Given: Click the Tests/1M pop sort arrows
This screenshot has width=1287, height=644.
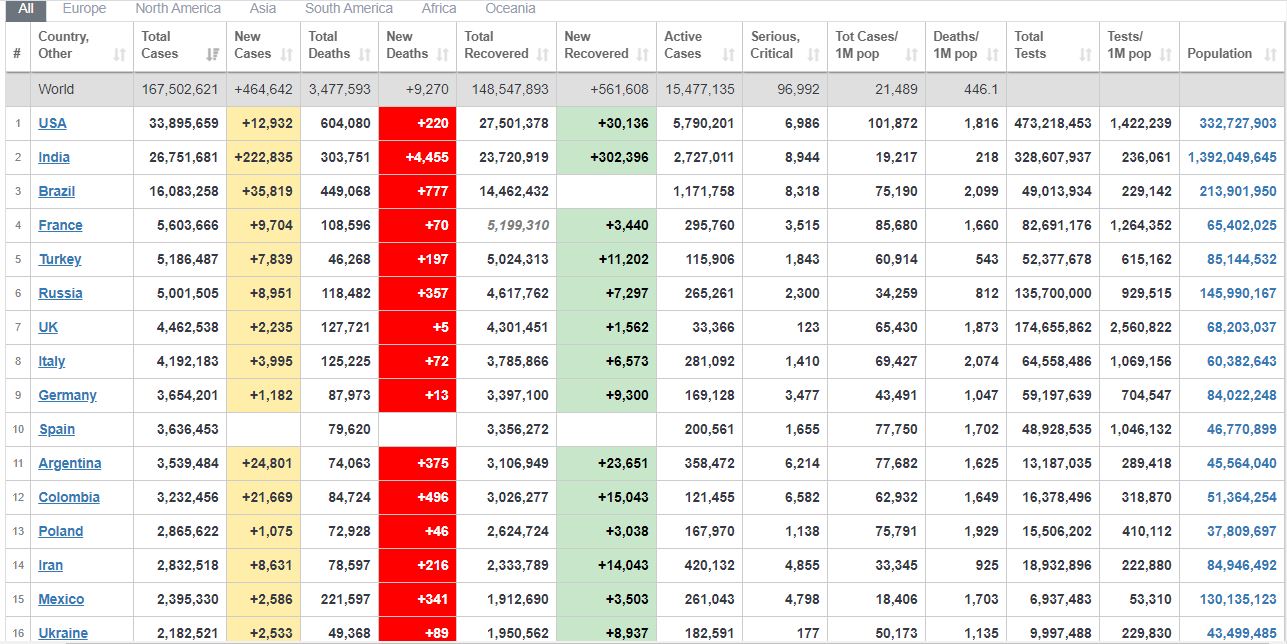Looking at the screenshot, I should [1165, 55].
